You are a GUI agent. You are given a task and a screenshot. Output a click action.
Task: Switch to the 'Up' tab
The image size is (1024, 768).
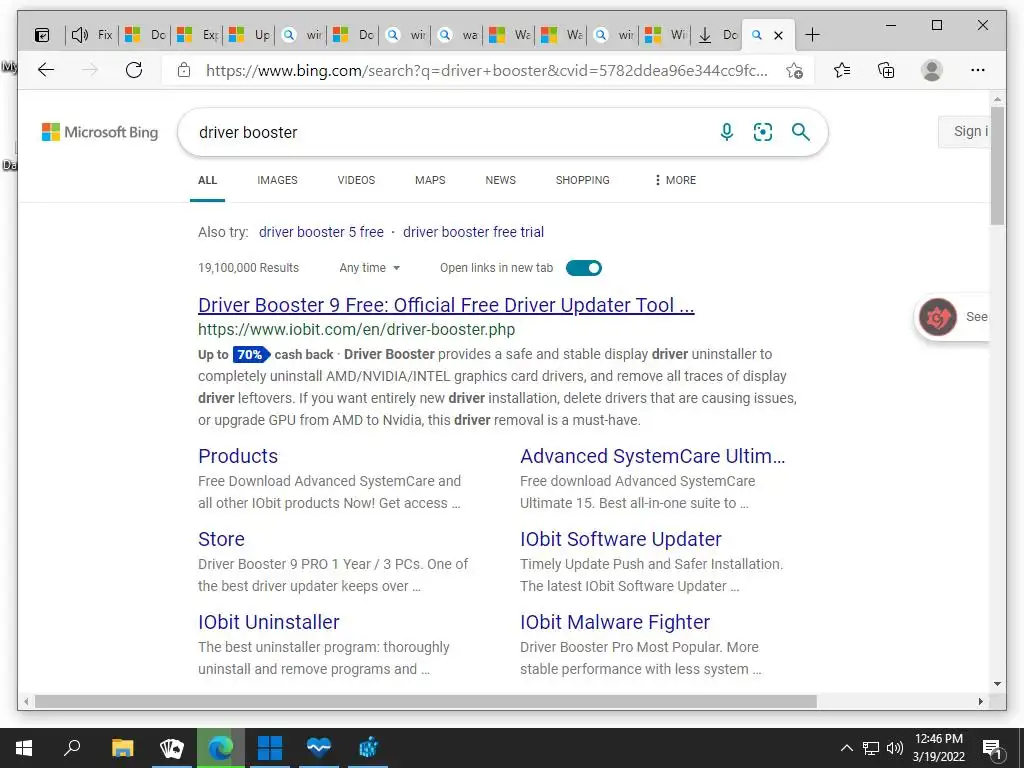click(249, 35)
